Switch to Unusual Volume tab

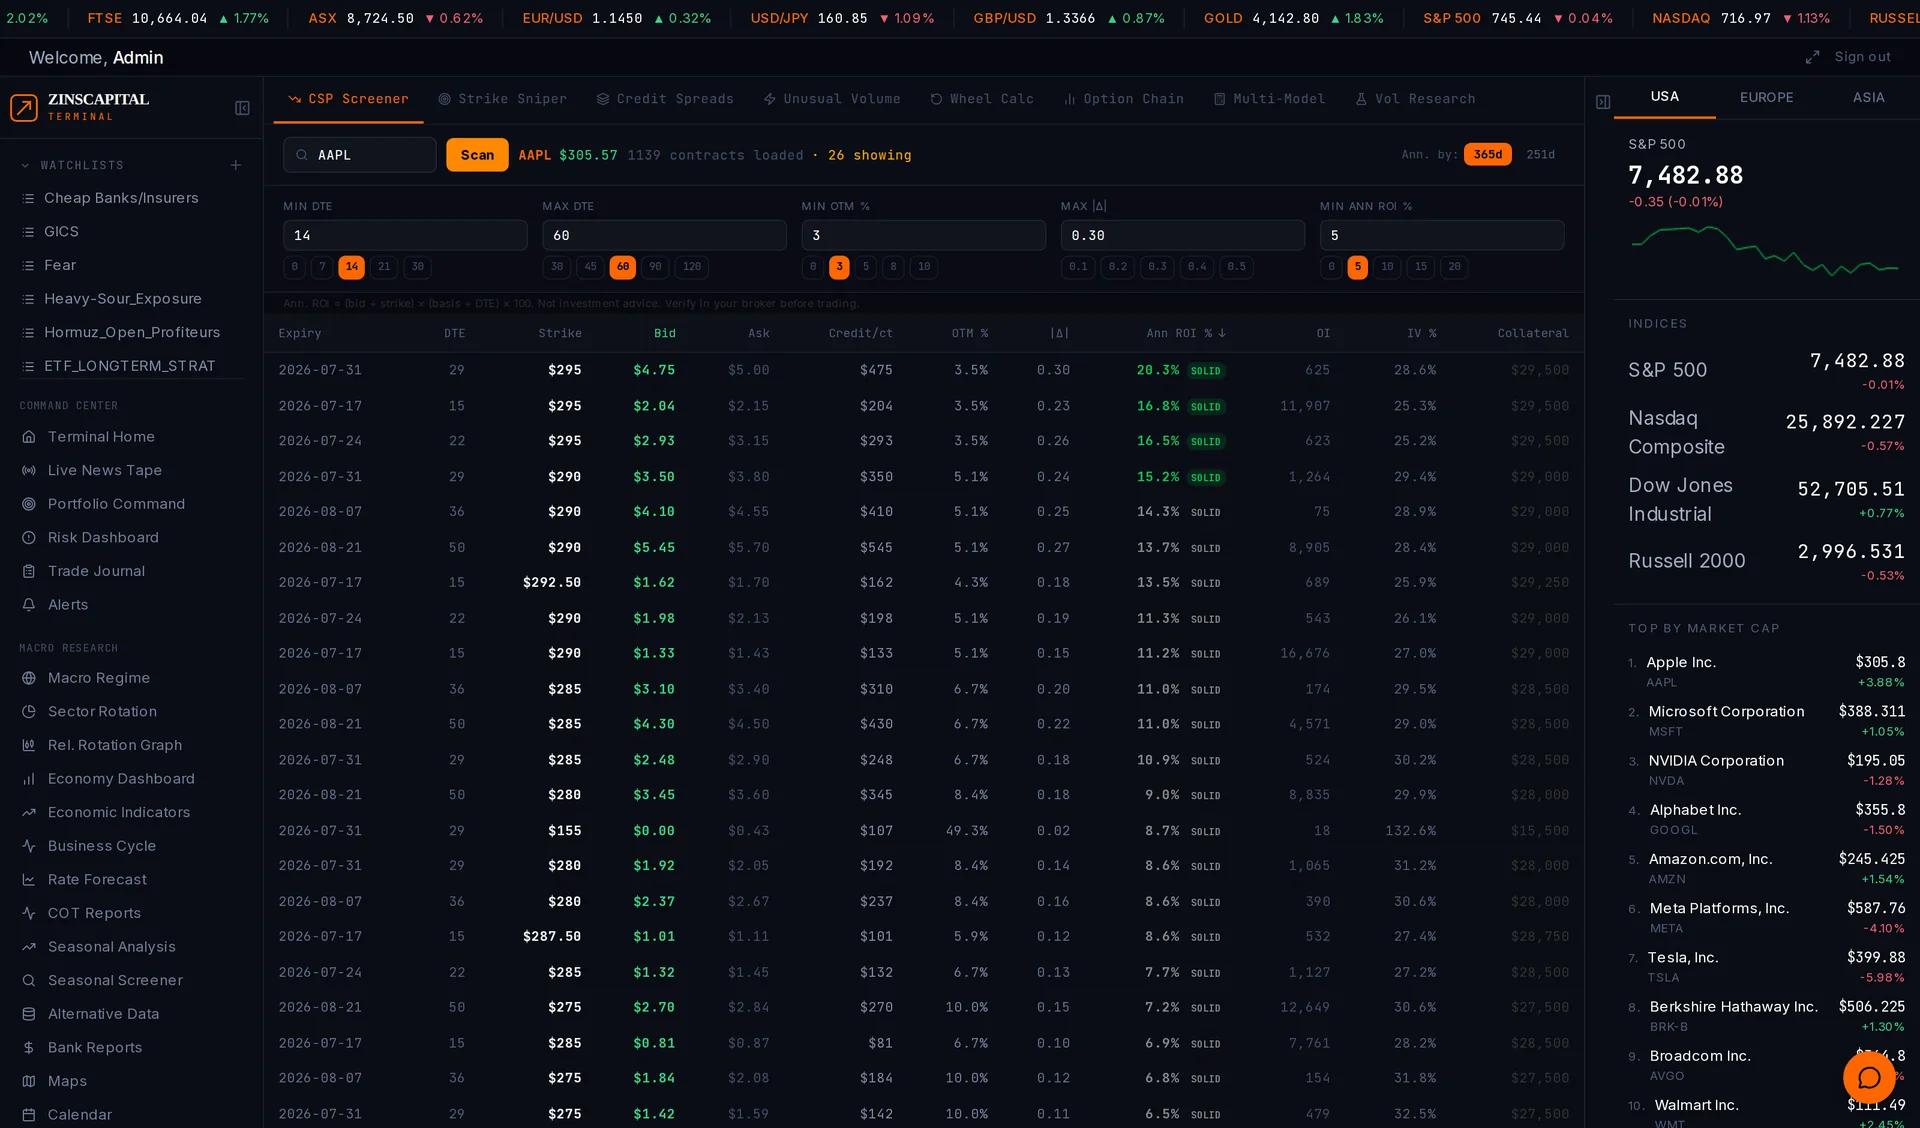click(x=832, y=99)
